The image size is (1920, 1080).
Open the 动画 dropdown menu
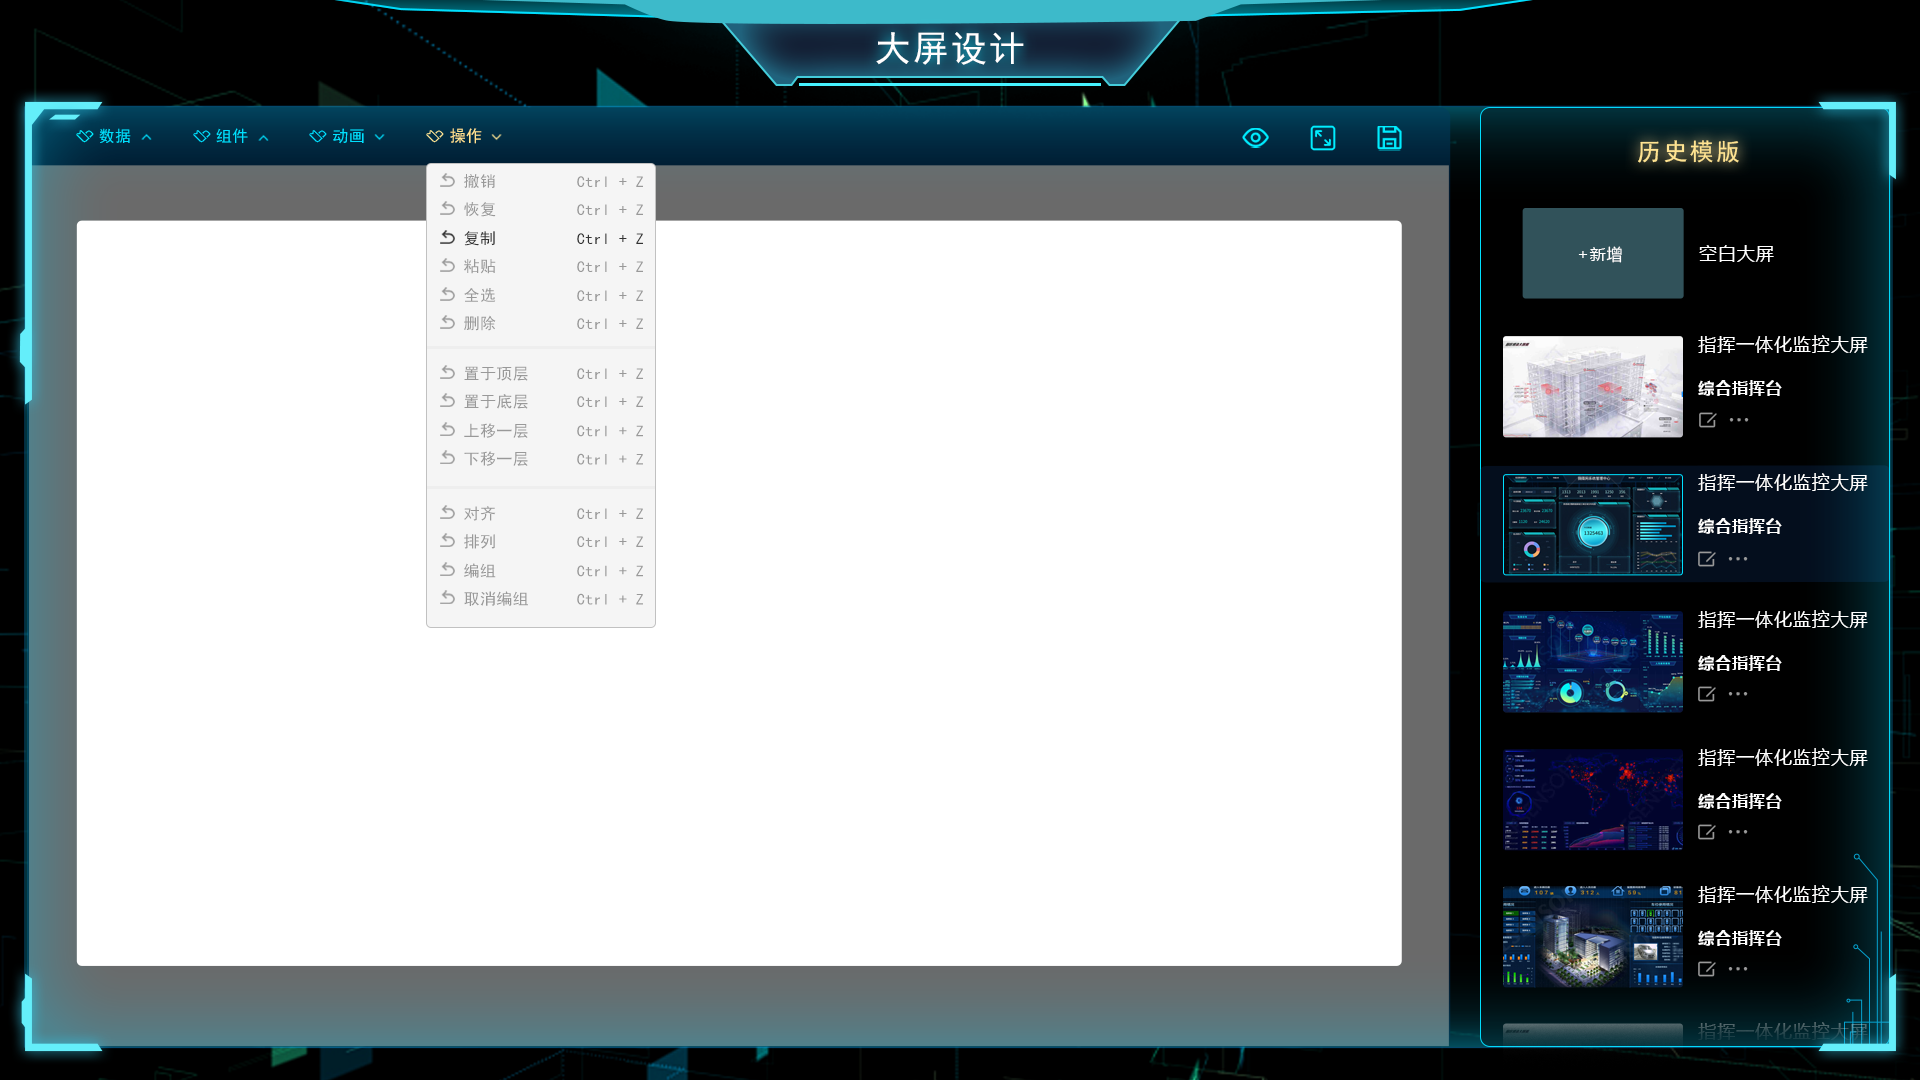[347, 137]
